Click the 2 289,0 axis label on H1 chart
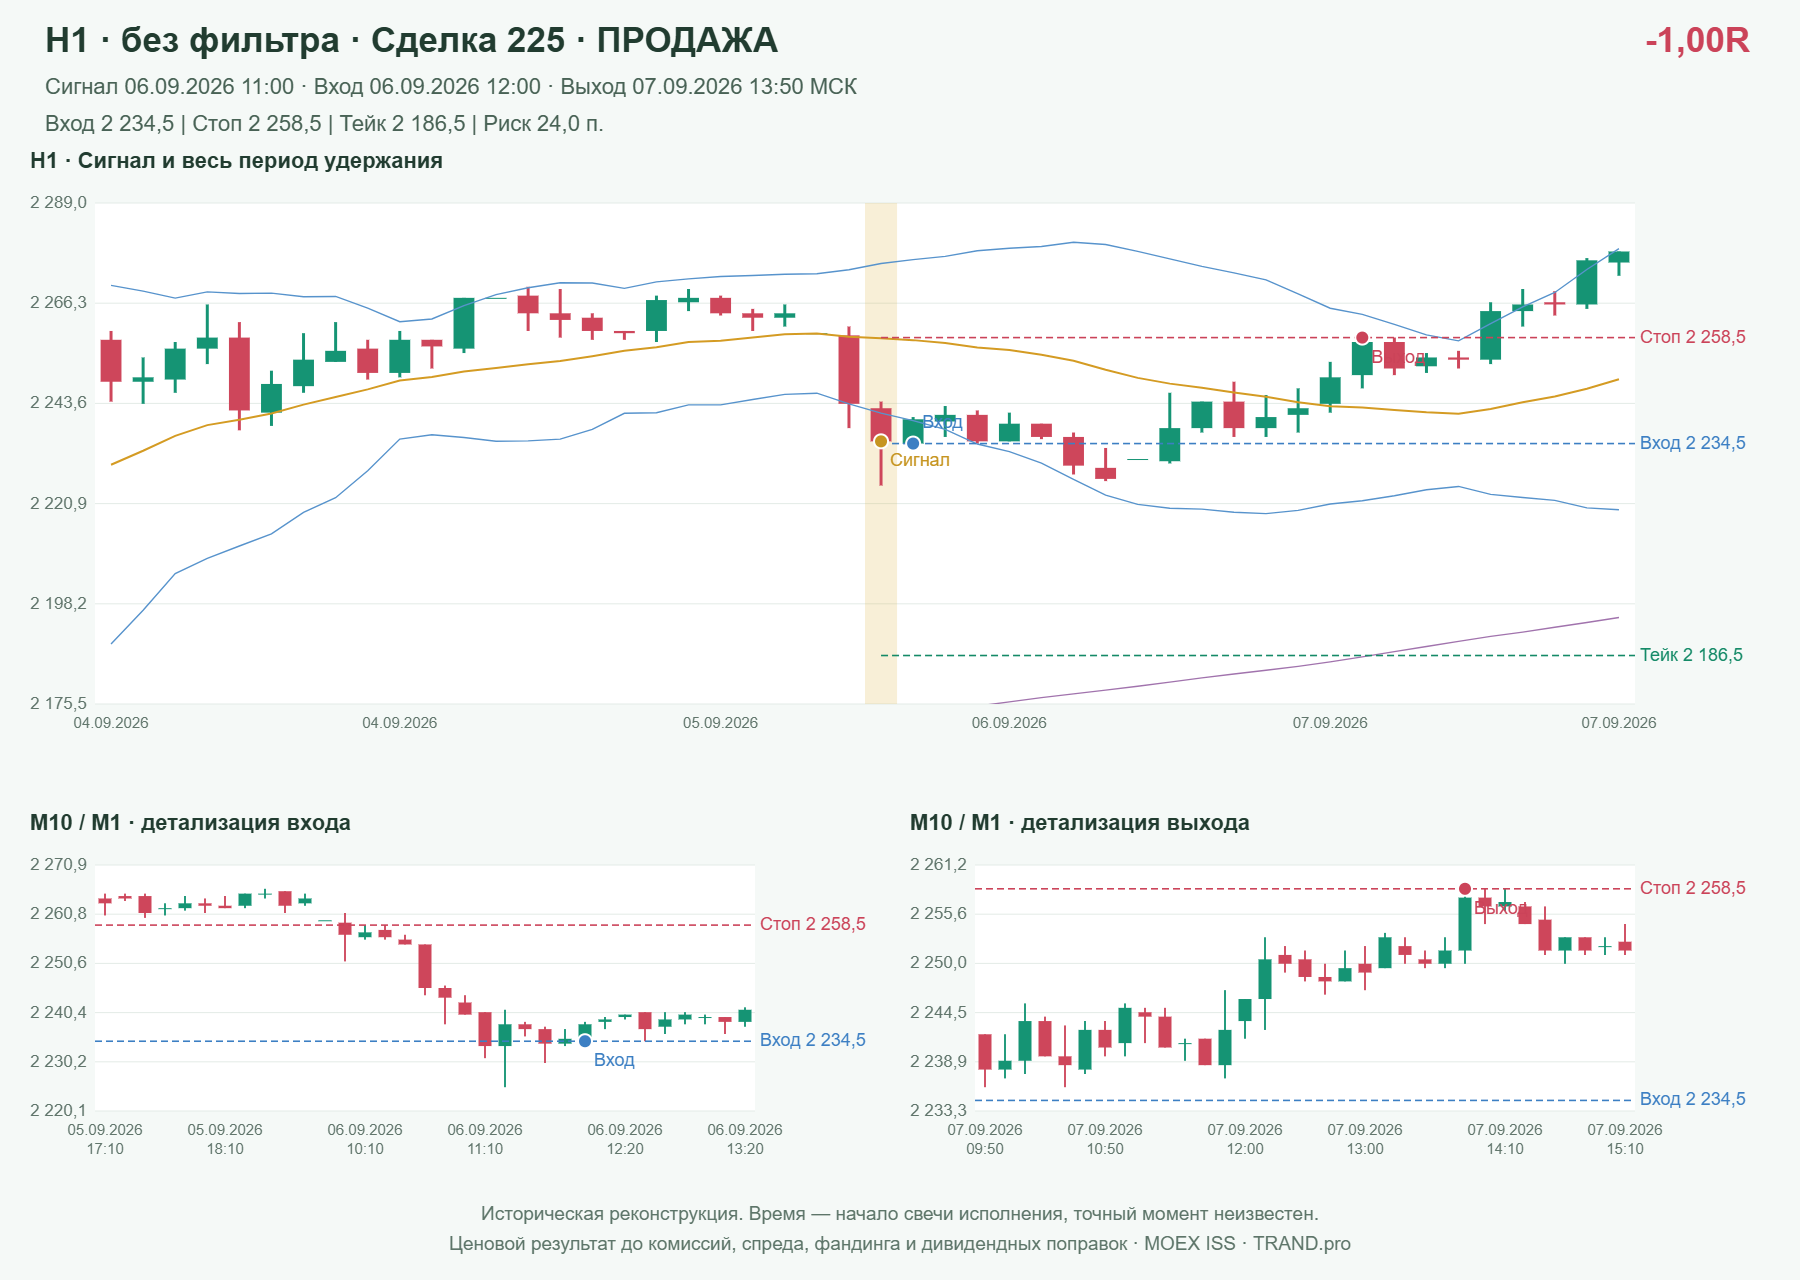 click(58, 203)
